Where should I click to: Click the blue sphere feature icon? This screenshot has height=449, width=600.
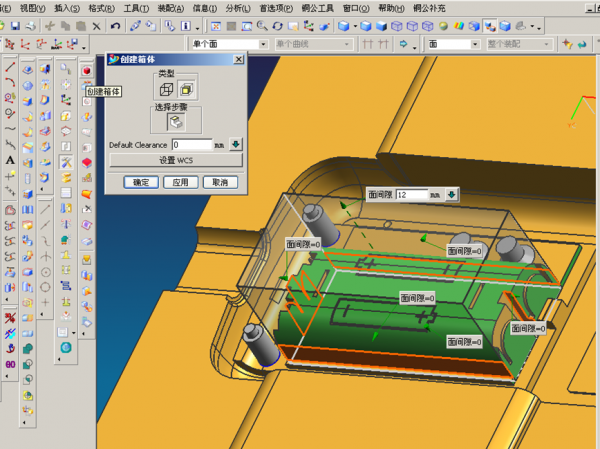point(28,85)
